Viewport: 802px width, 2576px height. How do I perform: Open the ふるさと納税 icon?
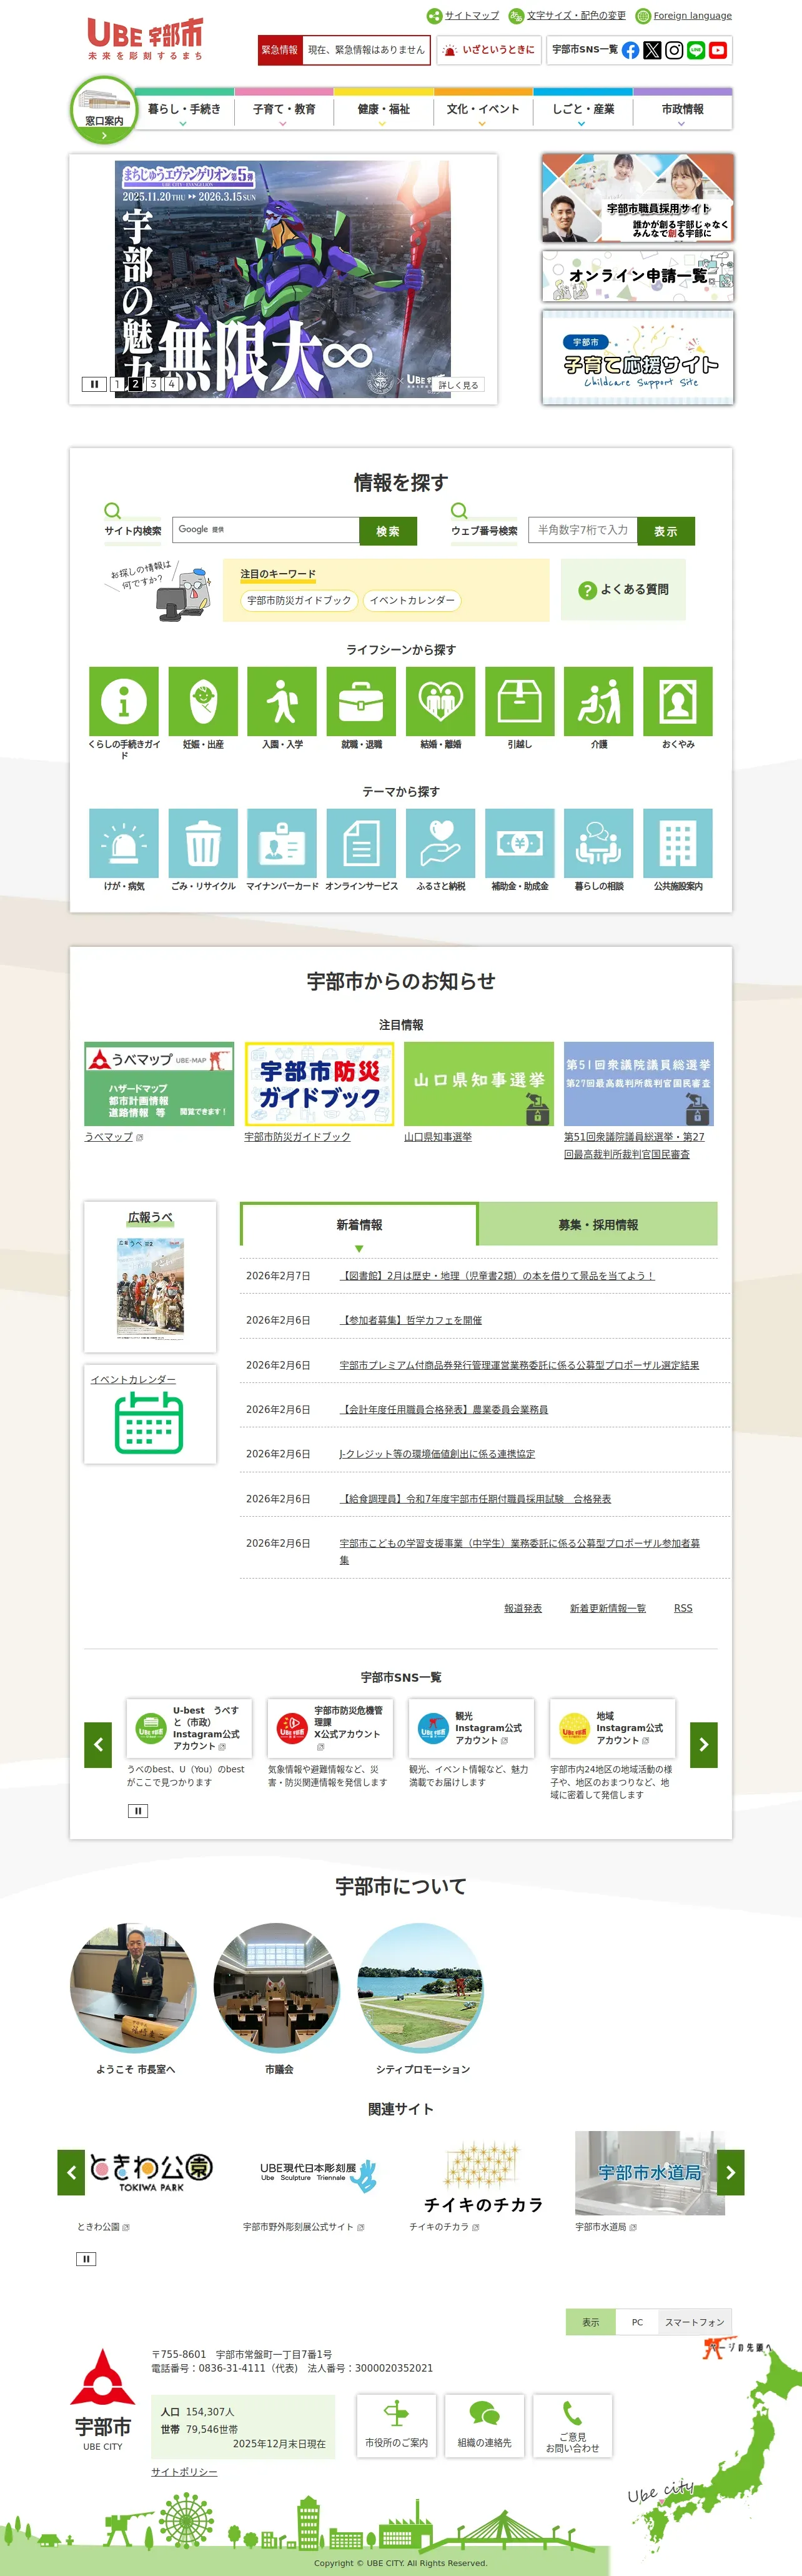pyautogui.click(x=441, y=843)
